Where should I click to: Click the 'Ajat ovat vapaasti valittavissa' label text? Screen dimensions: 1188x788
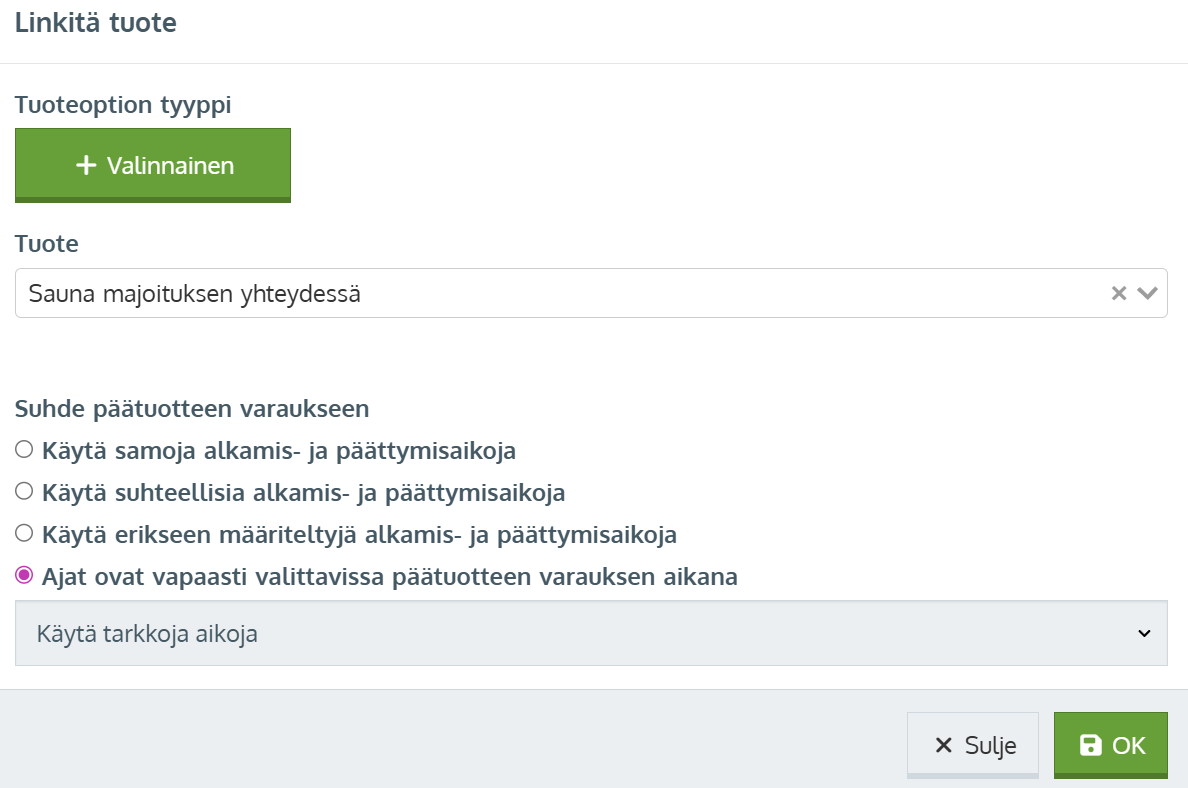389,577
